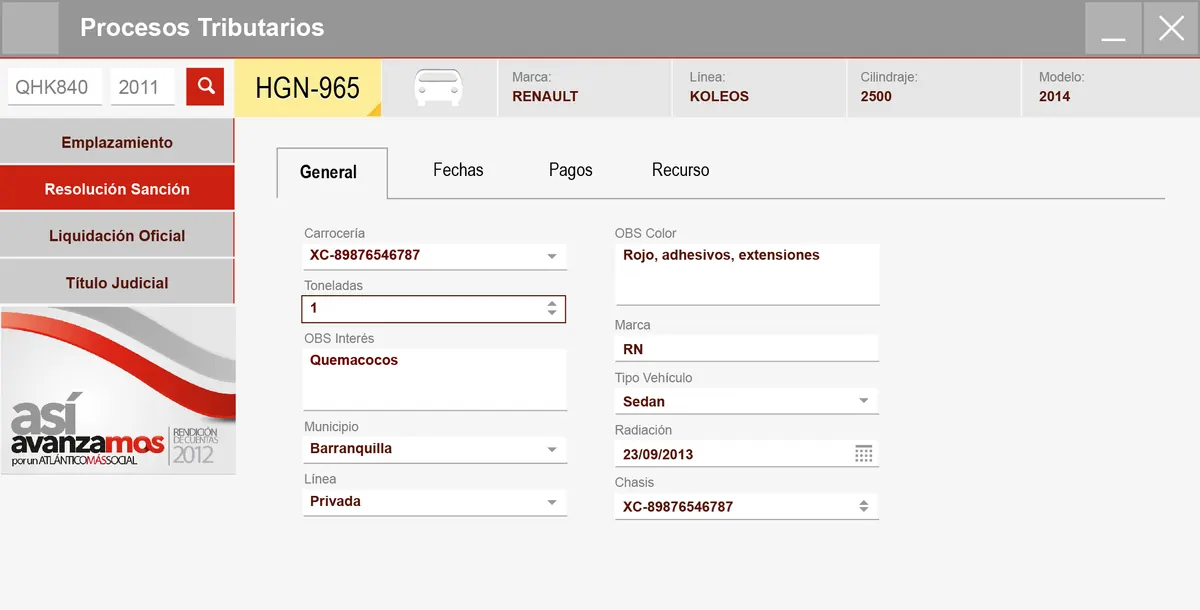Screen dimensions: 1200x610
Task: Open Liquidación Oficial from sidebar
Action: pyautogui.click(x=117, y=235)
